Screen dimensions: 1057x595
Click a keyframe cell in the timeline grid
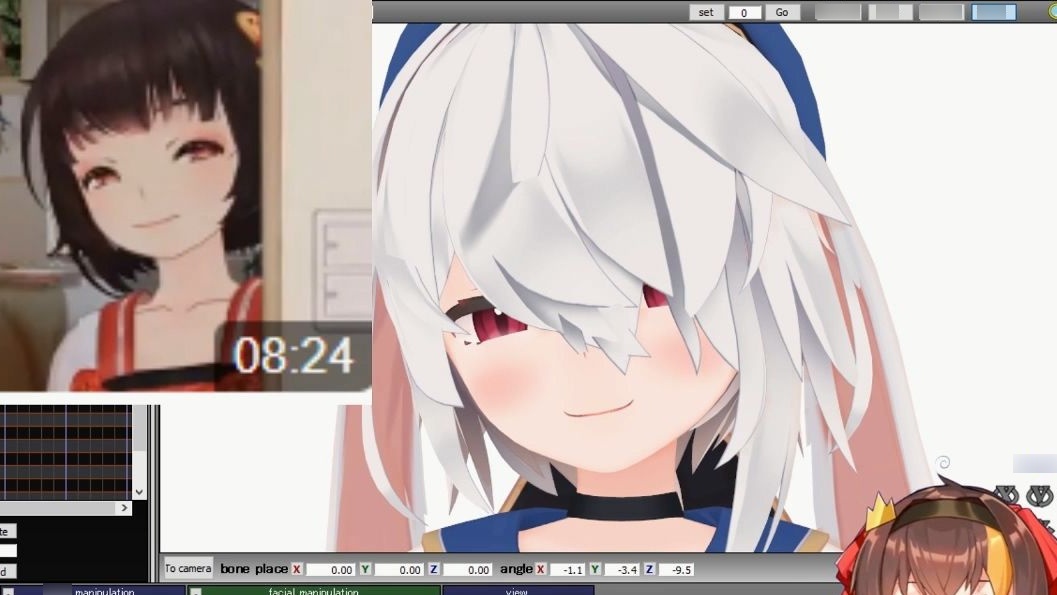coord(67,451)
